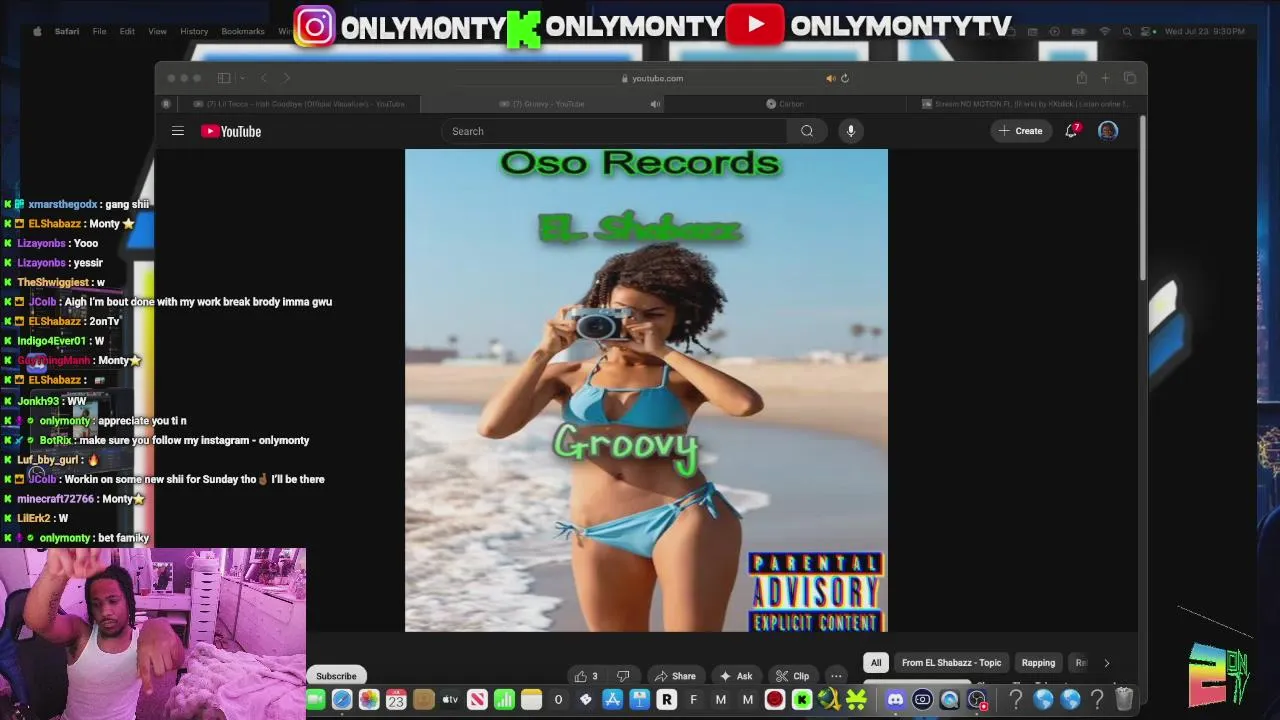Open FaceTime from the Dock
The width and height of the screenshot is (1280, 720).
click(x=316, y=700)
